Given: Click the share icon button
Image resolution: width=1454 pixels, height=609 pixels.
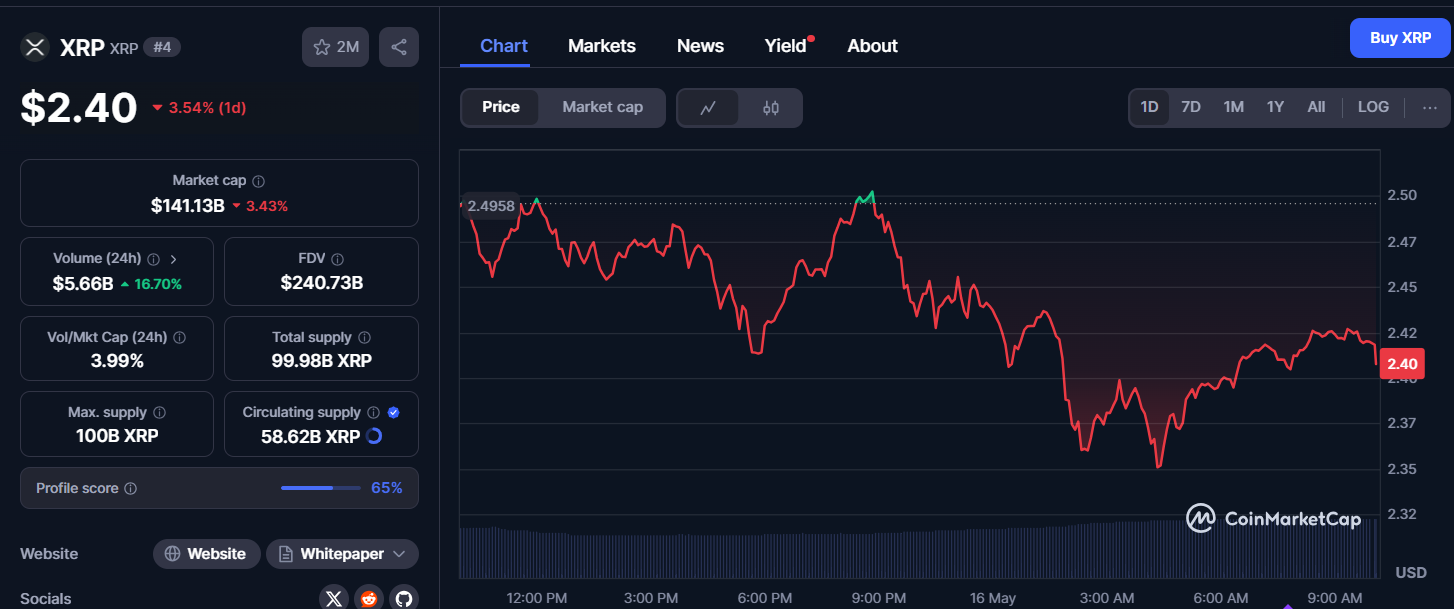Looking at the screenshot, I should [x=399, y=47].
